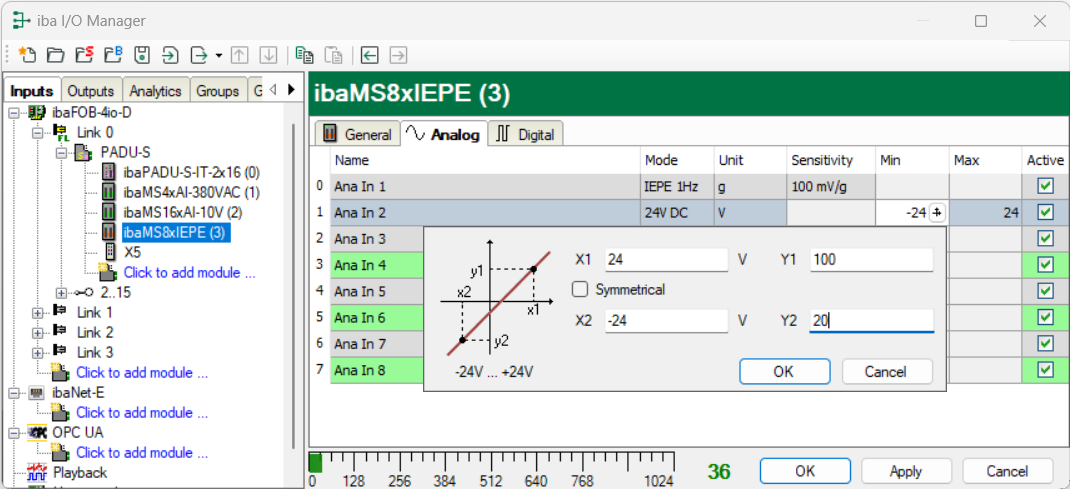Switch to the Analytics tab

(156, 91)
